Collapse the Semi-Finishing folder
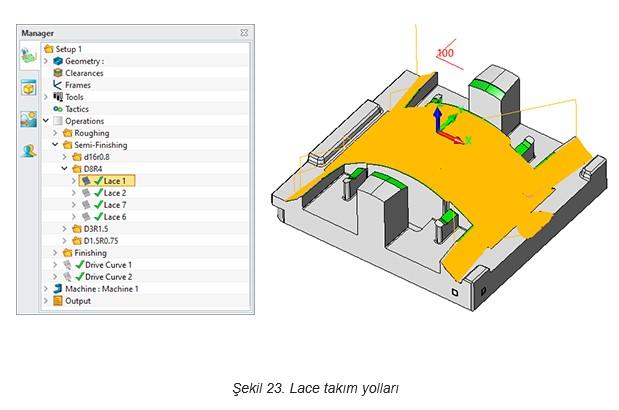 pyautogui.click(x=56, y=145)
